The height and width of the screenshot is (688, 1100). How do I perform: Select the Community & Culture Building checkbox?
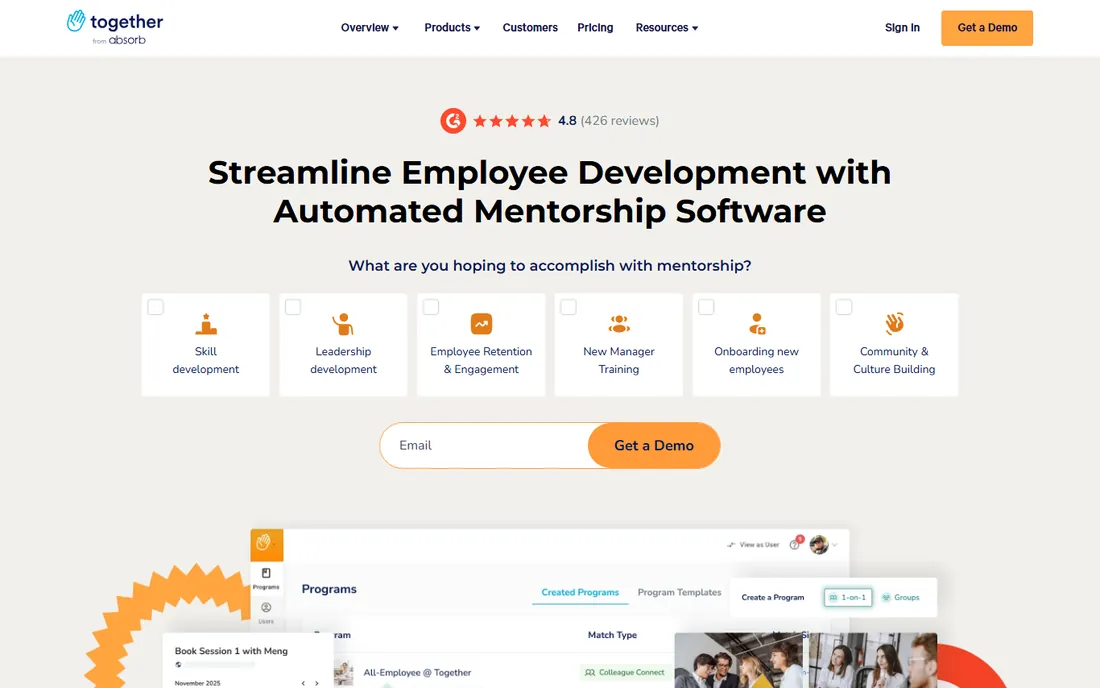click(x=844, y=307)
